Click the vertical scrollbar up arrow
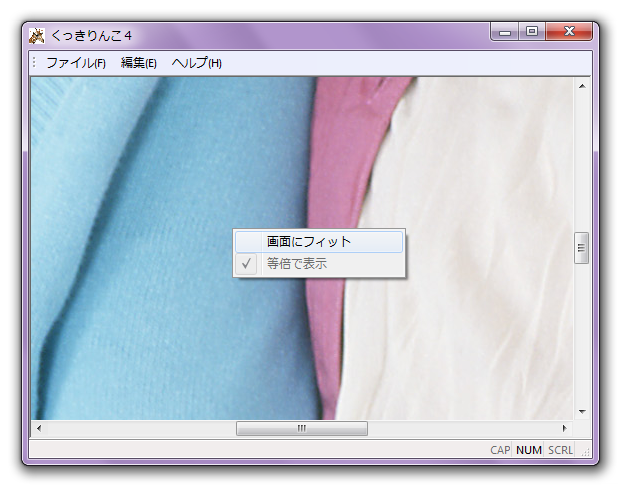Screen dimensions: 620x490 pyautogui.click(x=582, y=86)
